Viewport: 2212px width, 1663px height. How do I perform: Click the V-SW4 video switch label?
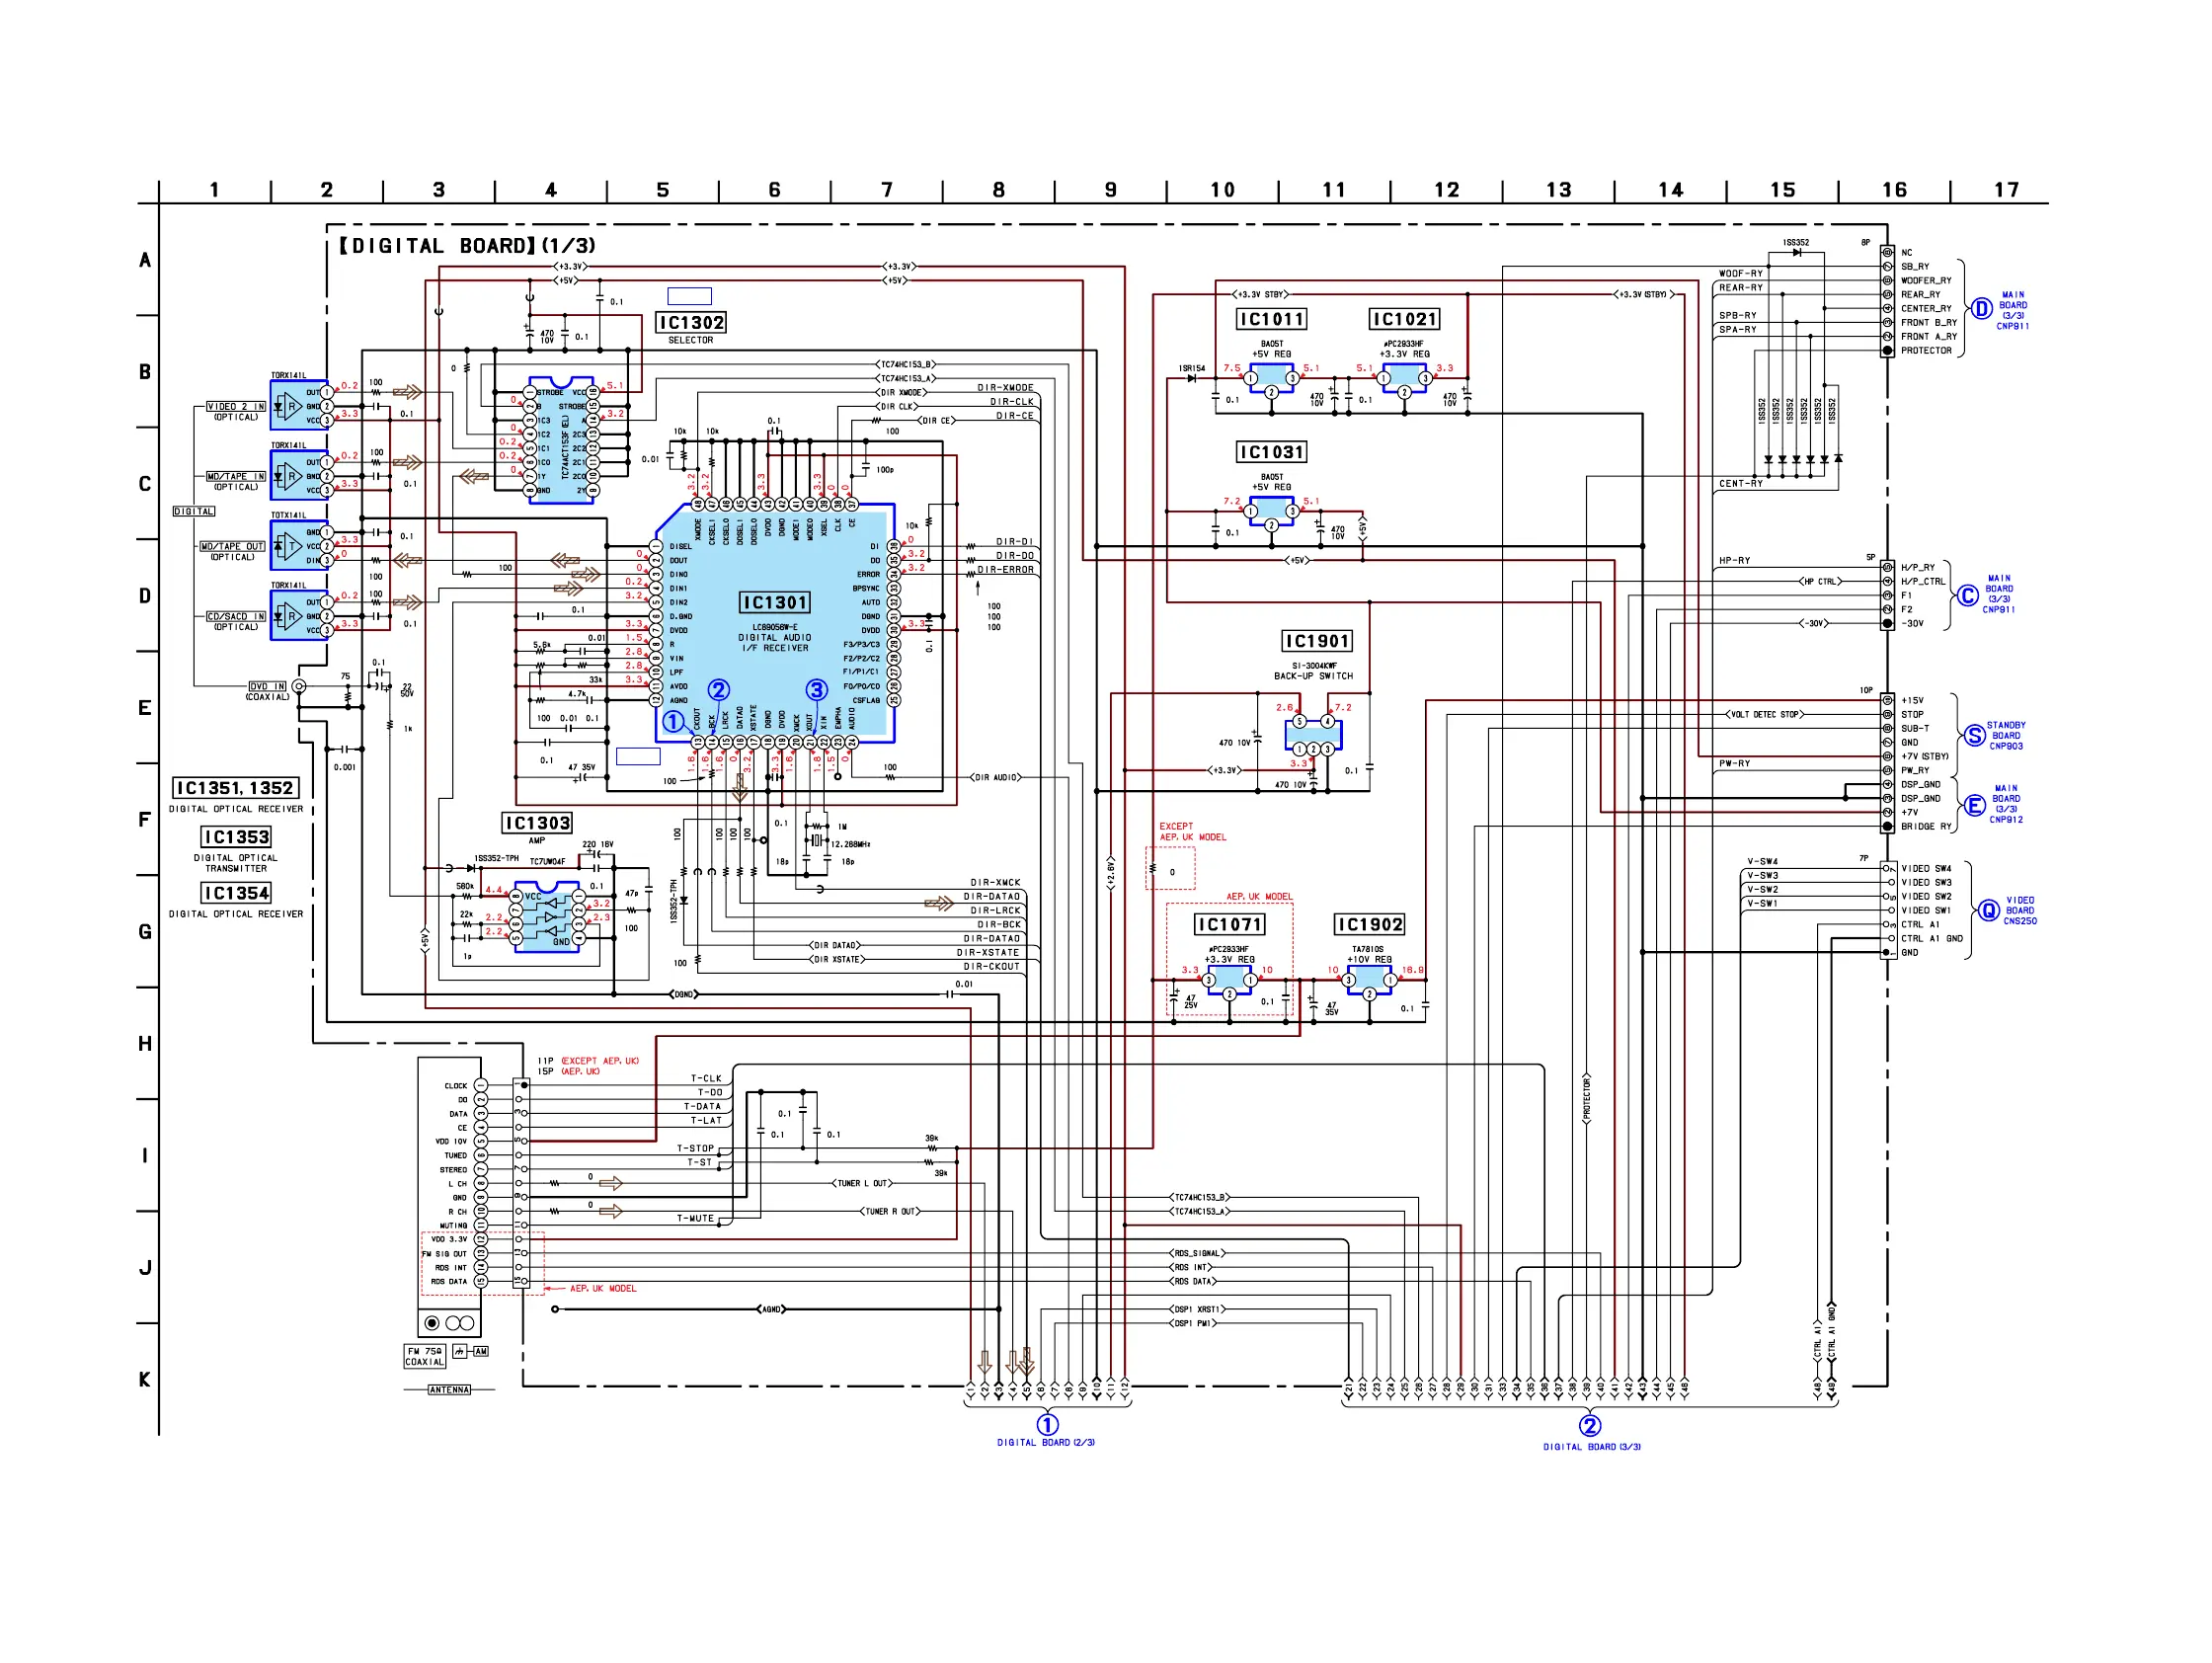(1762, 862)
